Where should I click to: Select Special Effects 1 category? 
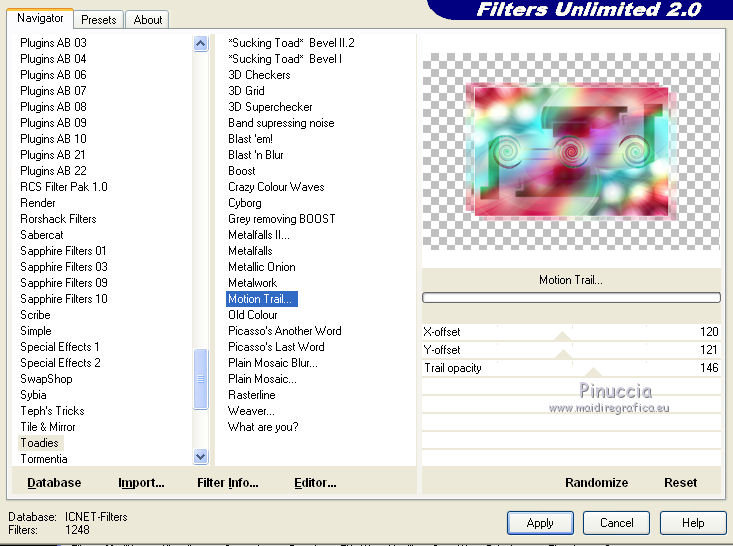[59, 347]
